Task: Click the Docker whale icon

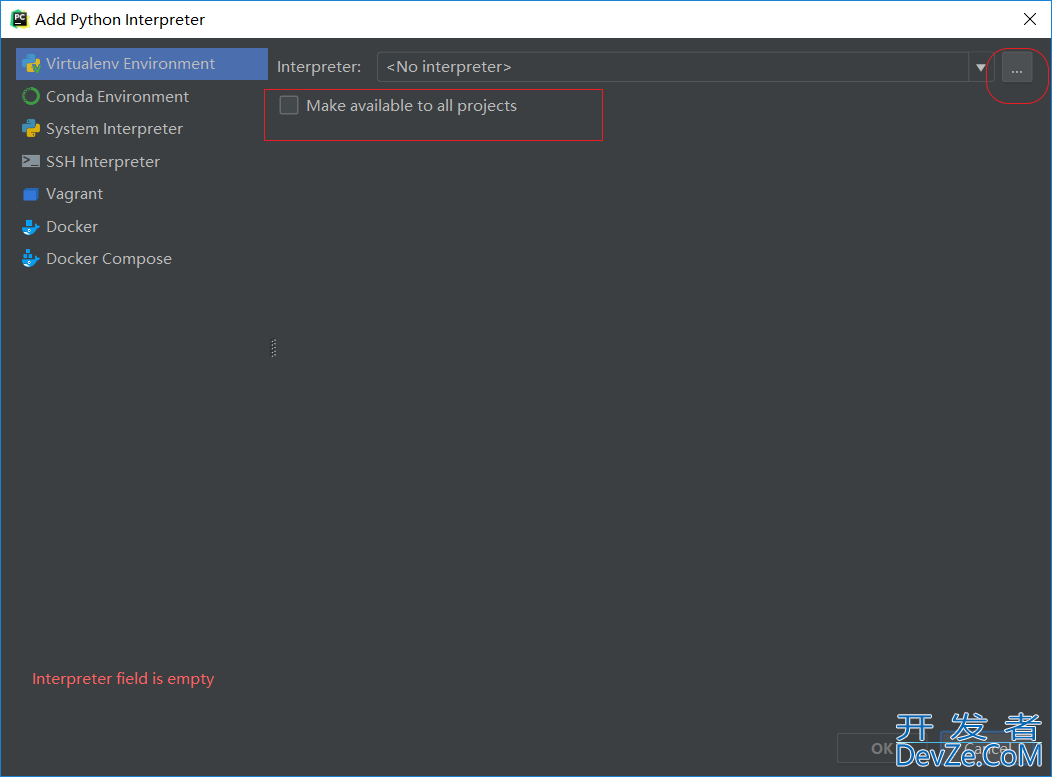Action: coord(31,227)
